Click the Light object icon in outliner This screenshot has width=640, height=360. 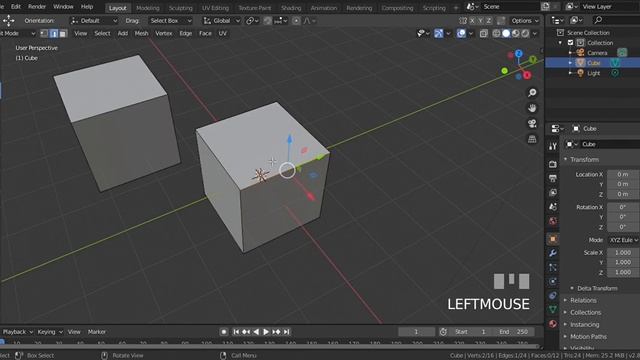click(x=580, y=73)
